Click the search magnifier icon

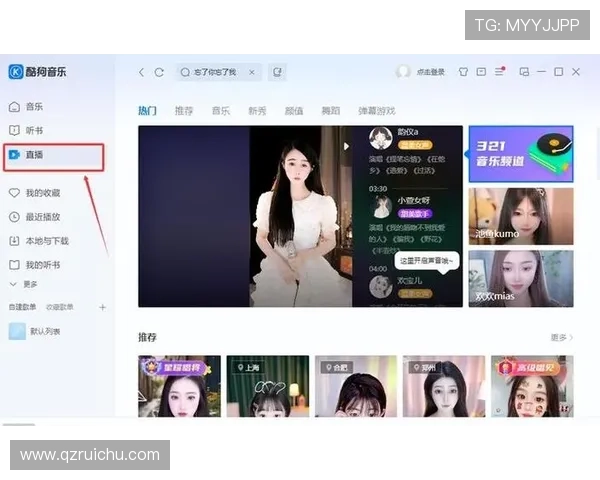tap(185, 72)
